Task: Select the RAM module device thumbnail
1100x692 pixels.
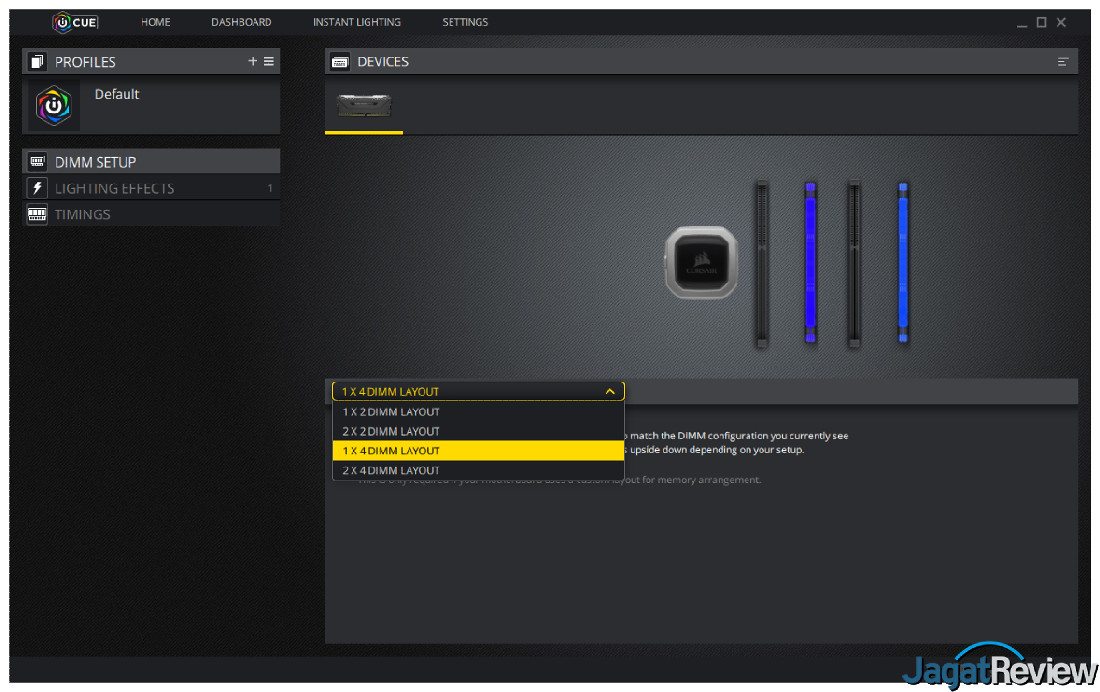Action: pos(364,106)
